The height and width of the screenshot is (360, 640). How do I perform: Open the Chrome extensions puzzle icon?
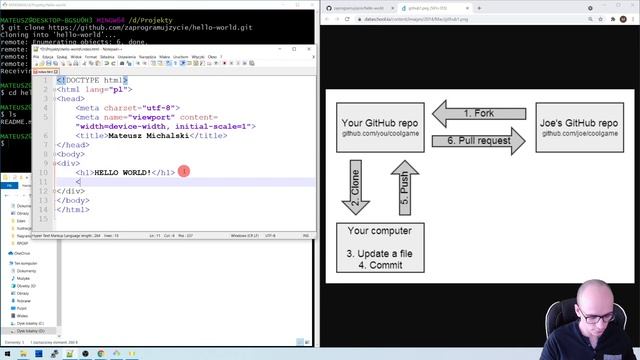[613, 19]
